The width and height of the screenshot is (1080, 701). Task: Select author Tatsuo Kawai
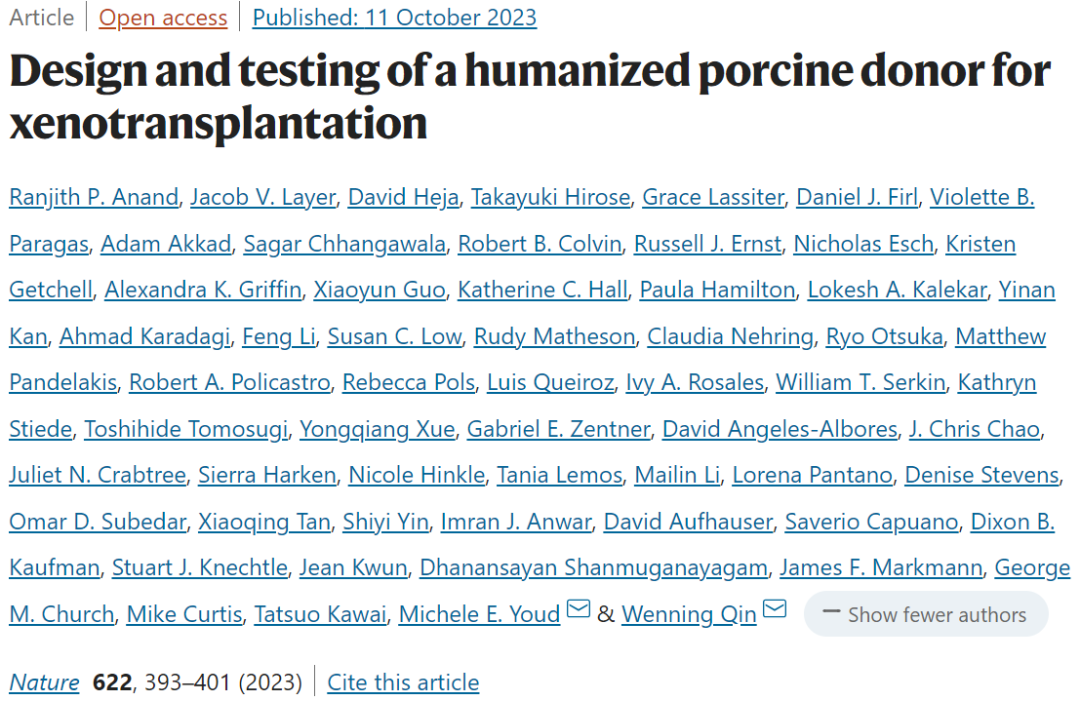point(320,614)
